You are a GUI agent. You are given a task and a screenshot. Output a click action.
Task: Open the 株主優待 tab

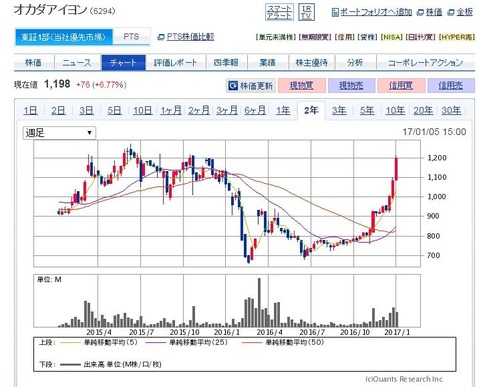(x=312, y=63)
